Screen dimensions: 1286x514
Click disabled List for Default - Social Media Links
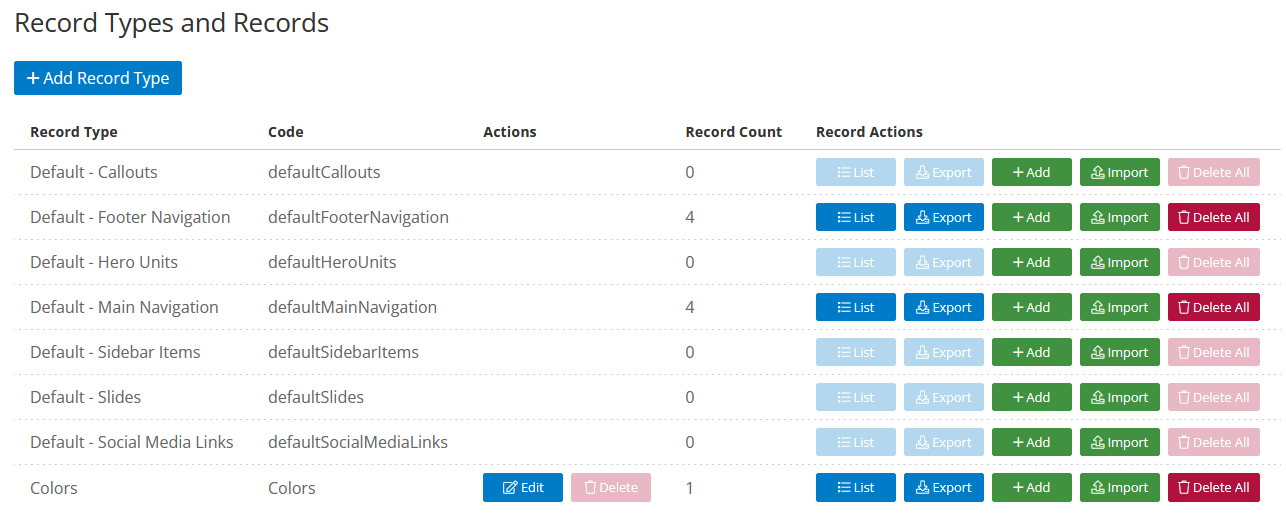[856, 442]
